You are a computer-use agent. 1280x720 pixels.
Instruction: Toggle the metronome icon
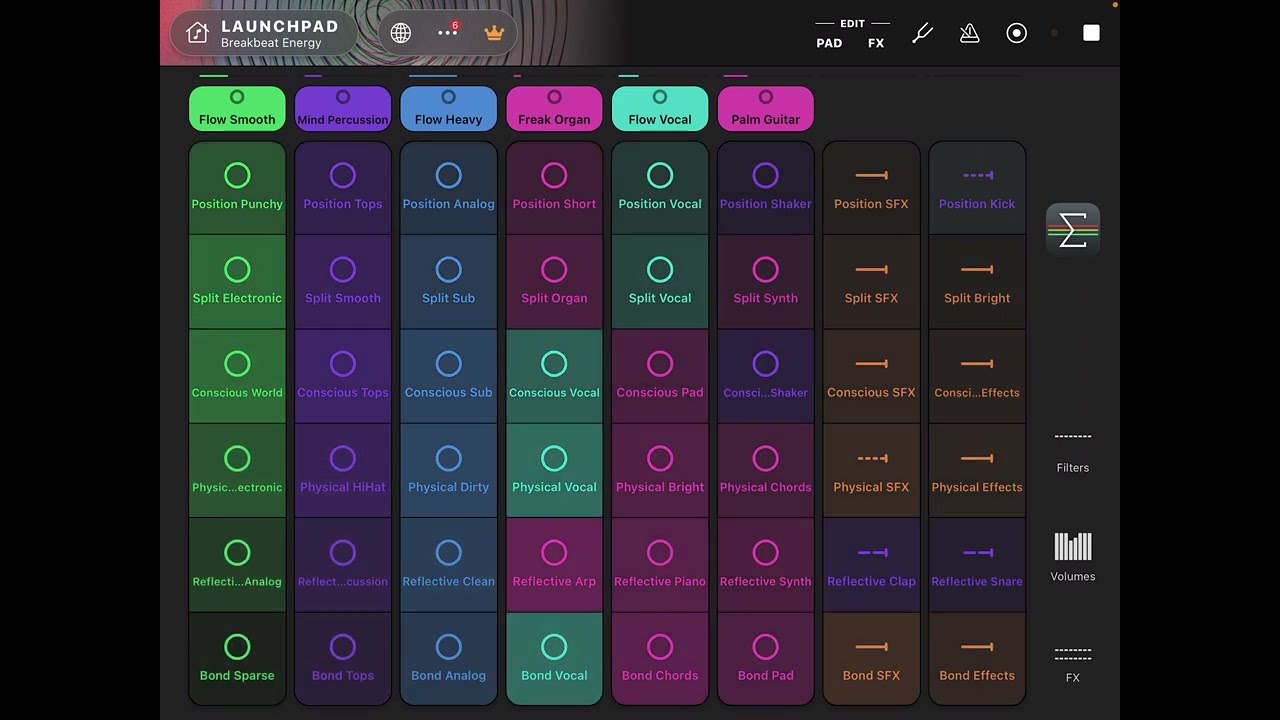coord(969,33)
